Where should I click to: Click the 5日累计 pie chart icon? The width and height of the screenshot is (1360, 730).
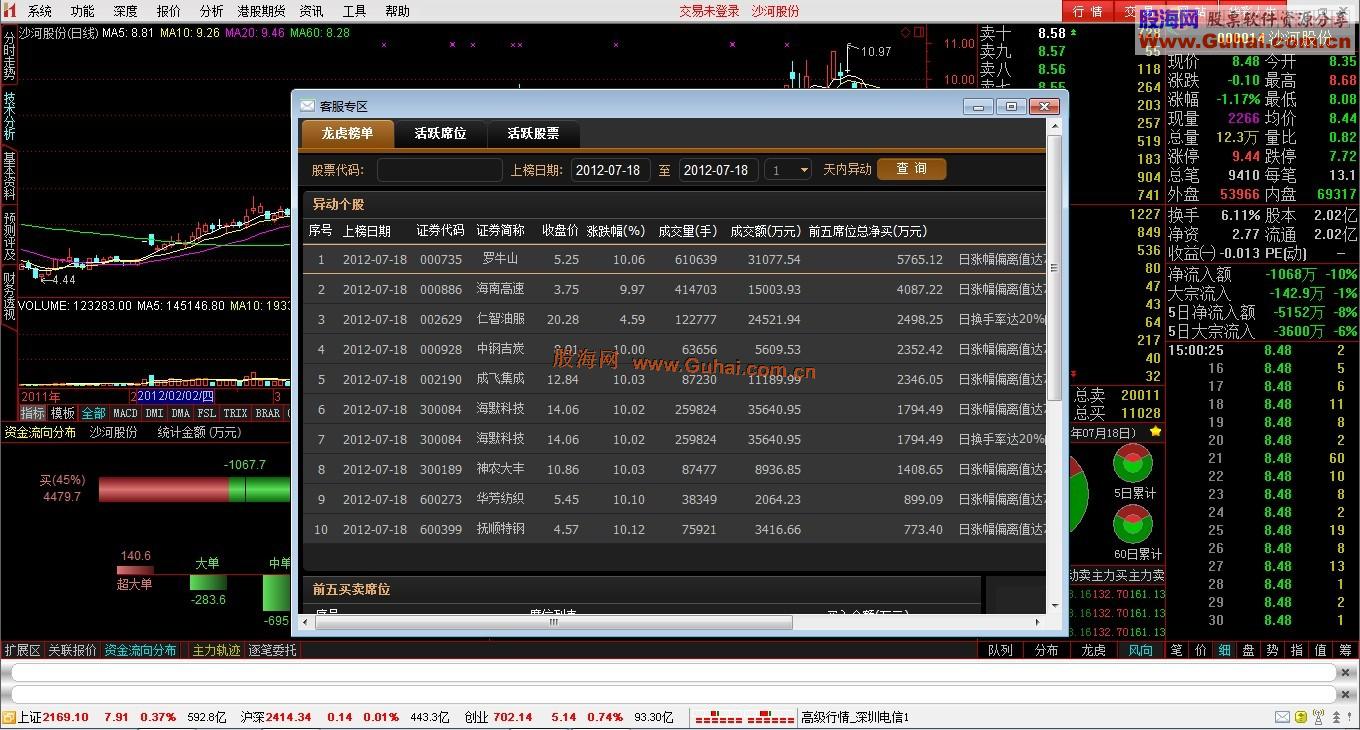pyautogui.click(x=1133, y=463)
